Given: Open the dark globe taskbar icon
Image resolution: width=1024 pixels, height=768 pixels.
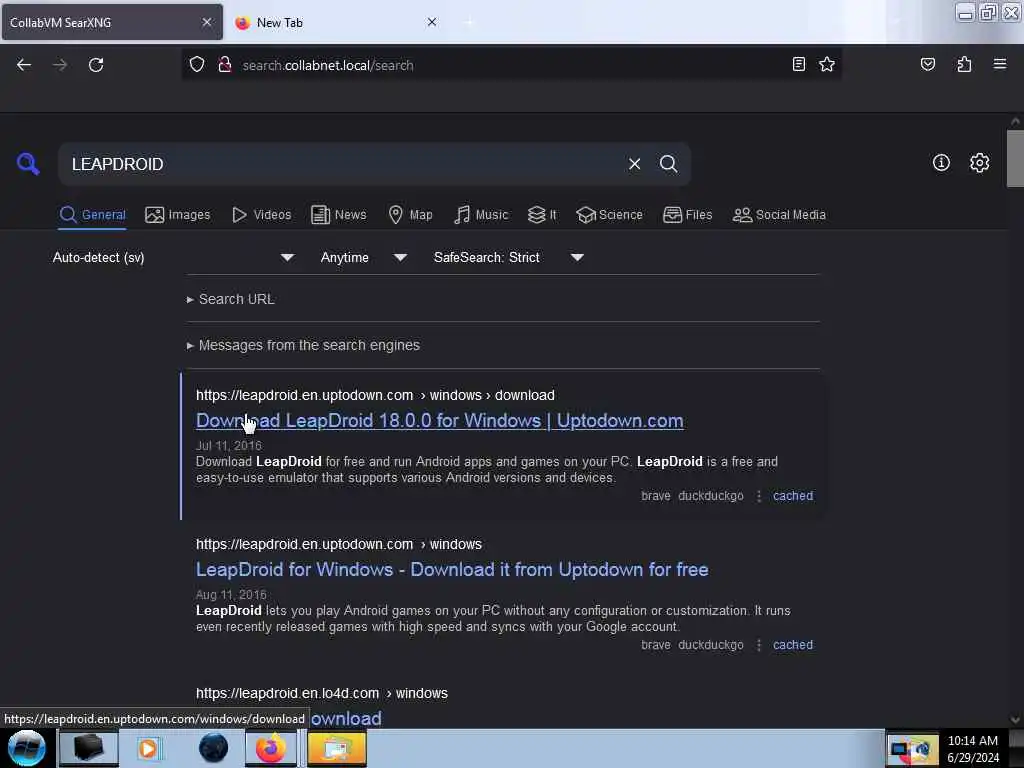Looking at the screenshot, I should tap(214, 748).
